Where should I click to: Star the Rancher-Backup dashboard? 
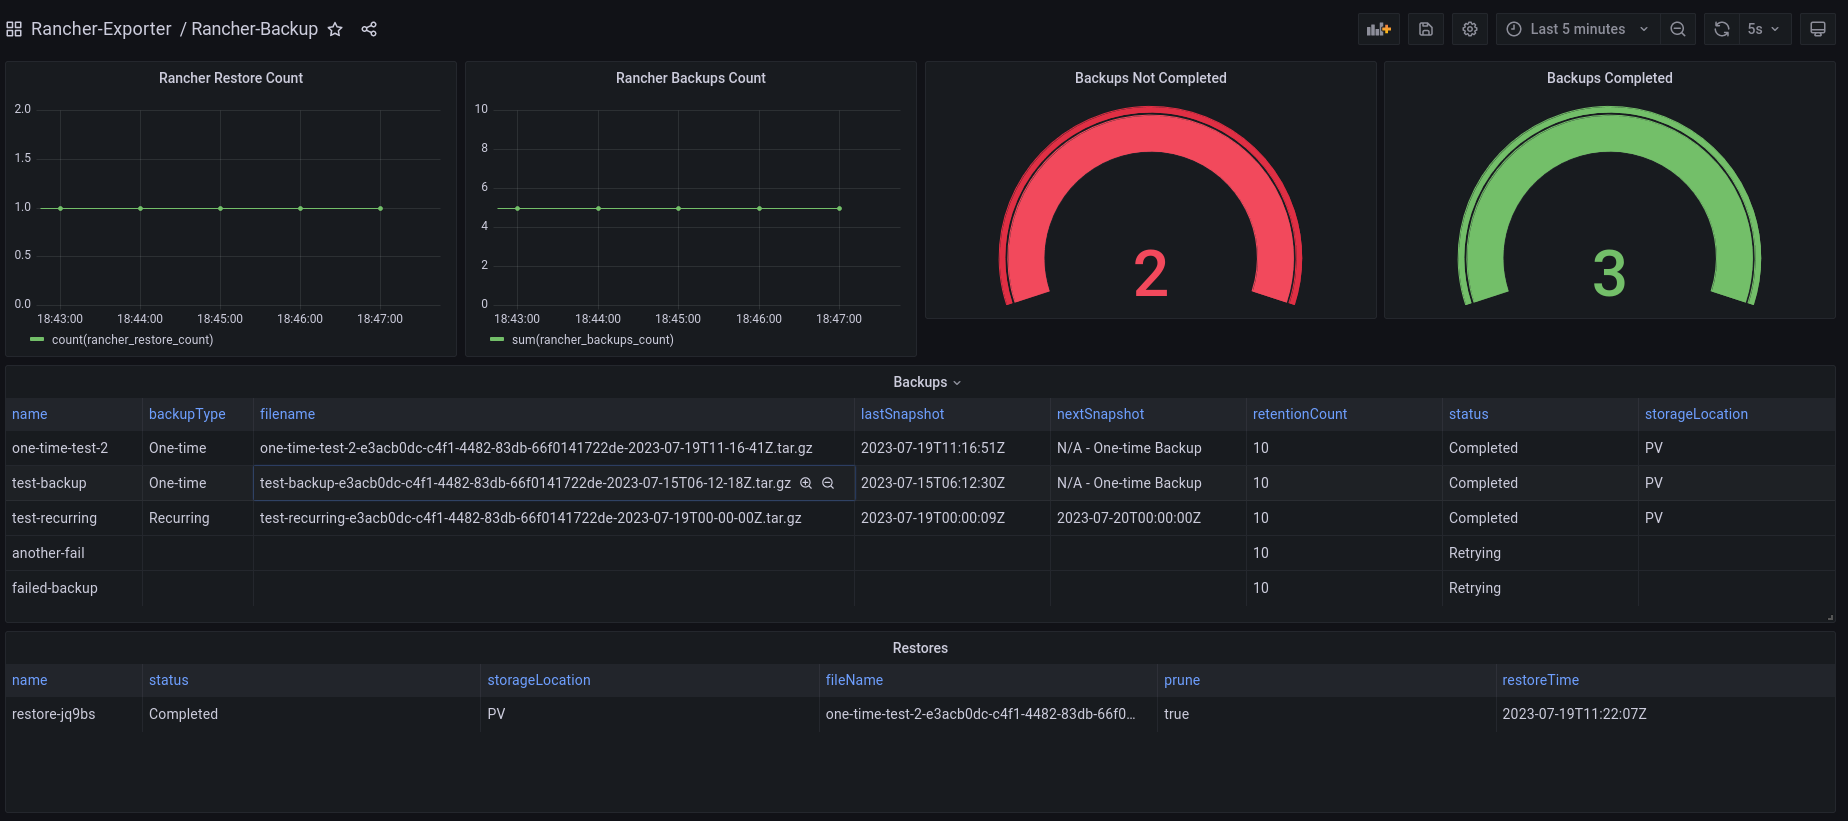pos(335,30)
